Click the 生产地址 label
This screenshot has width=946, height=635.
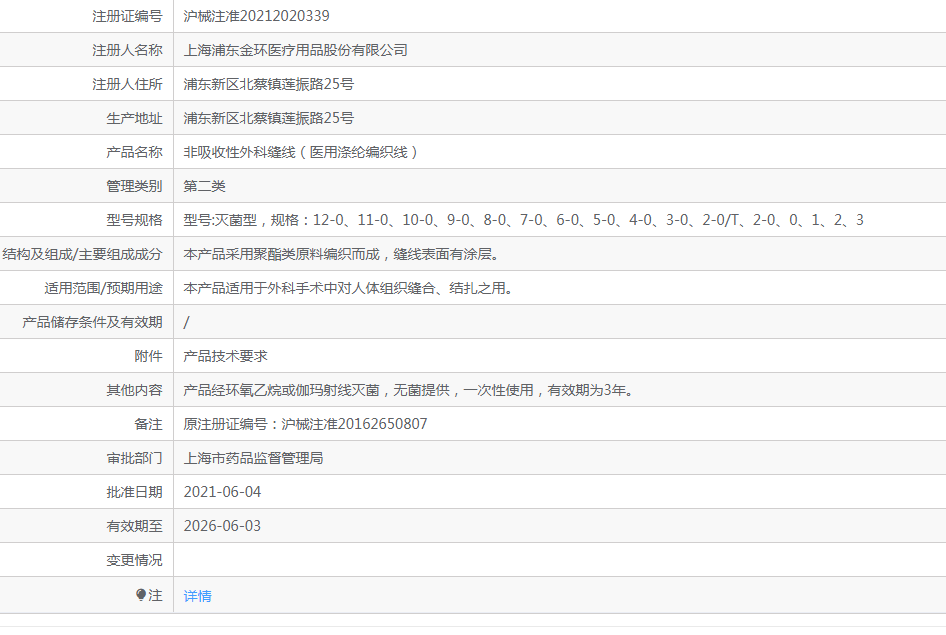tap(135, 118)
